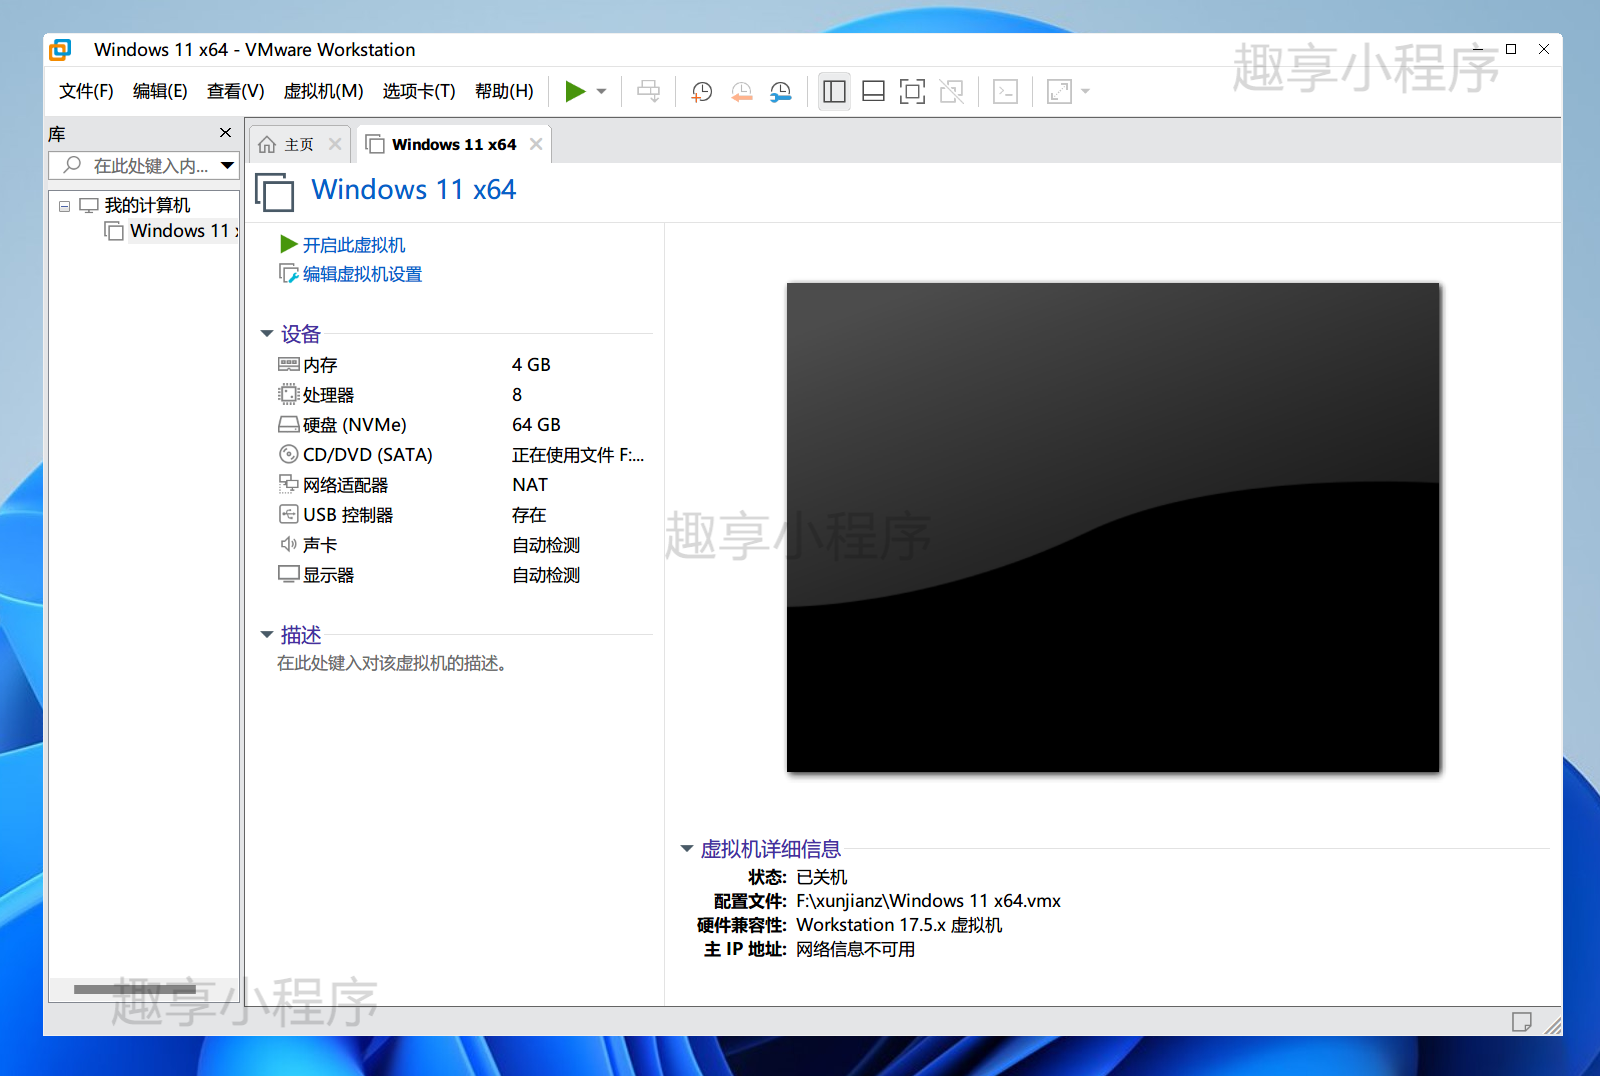The image size is (1600, 1076).
Task: Open the library search dropdown arrow
Action: click(x=228, y=166)
